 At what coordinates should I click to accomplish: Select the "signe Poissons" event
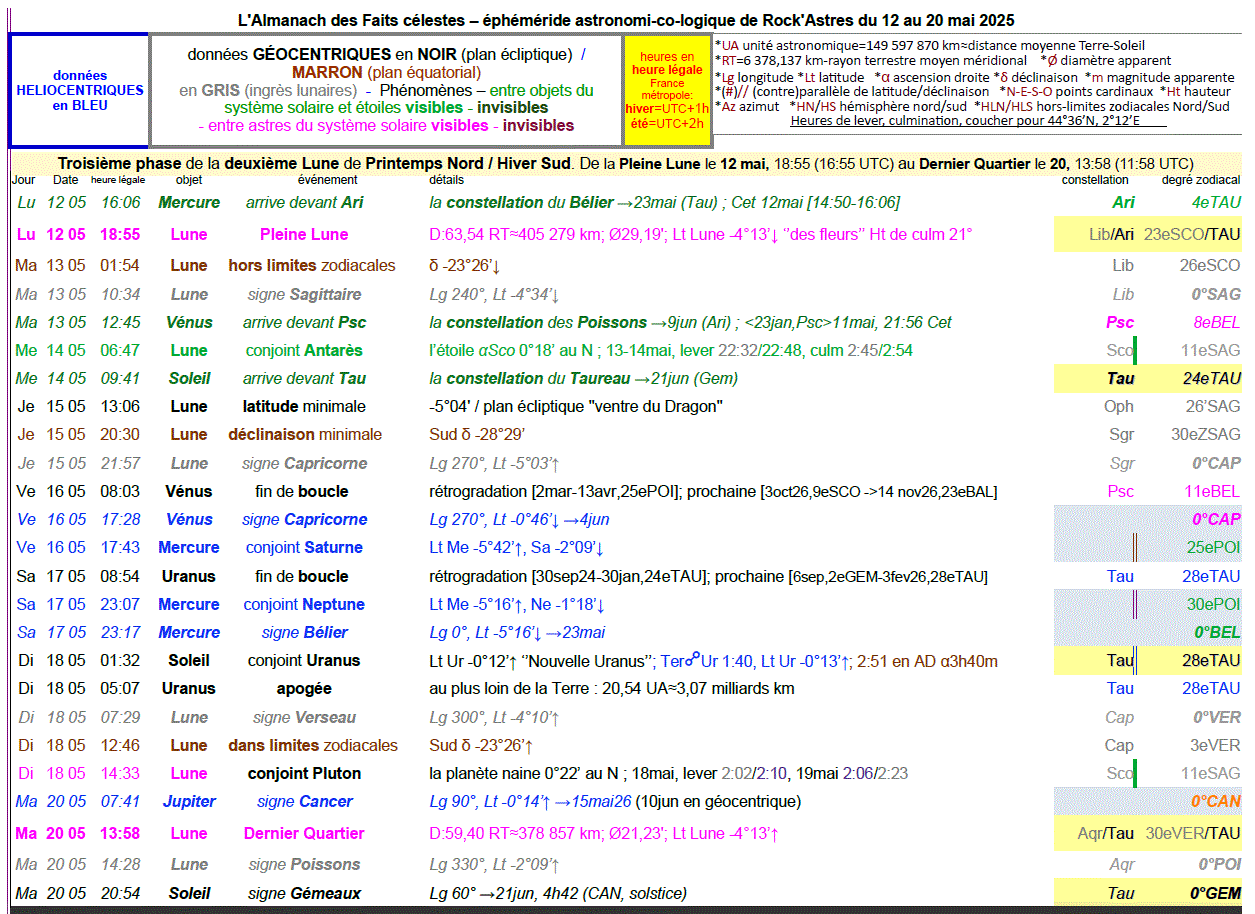point(304,864)
